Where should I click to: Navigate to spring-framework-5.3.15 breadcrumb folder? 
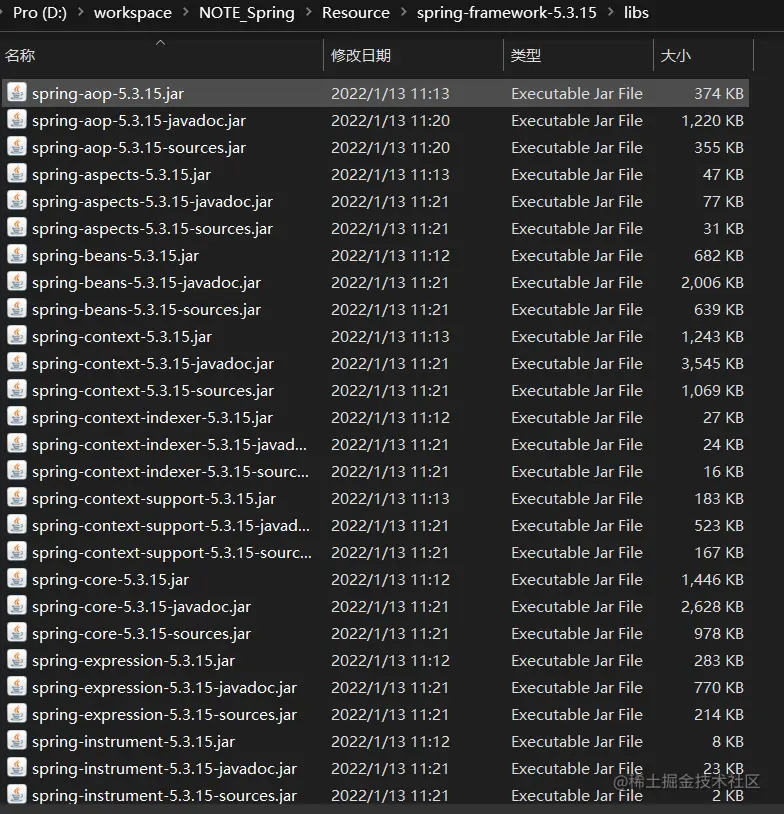tap(507, 12)
